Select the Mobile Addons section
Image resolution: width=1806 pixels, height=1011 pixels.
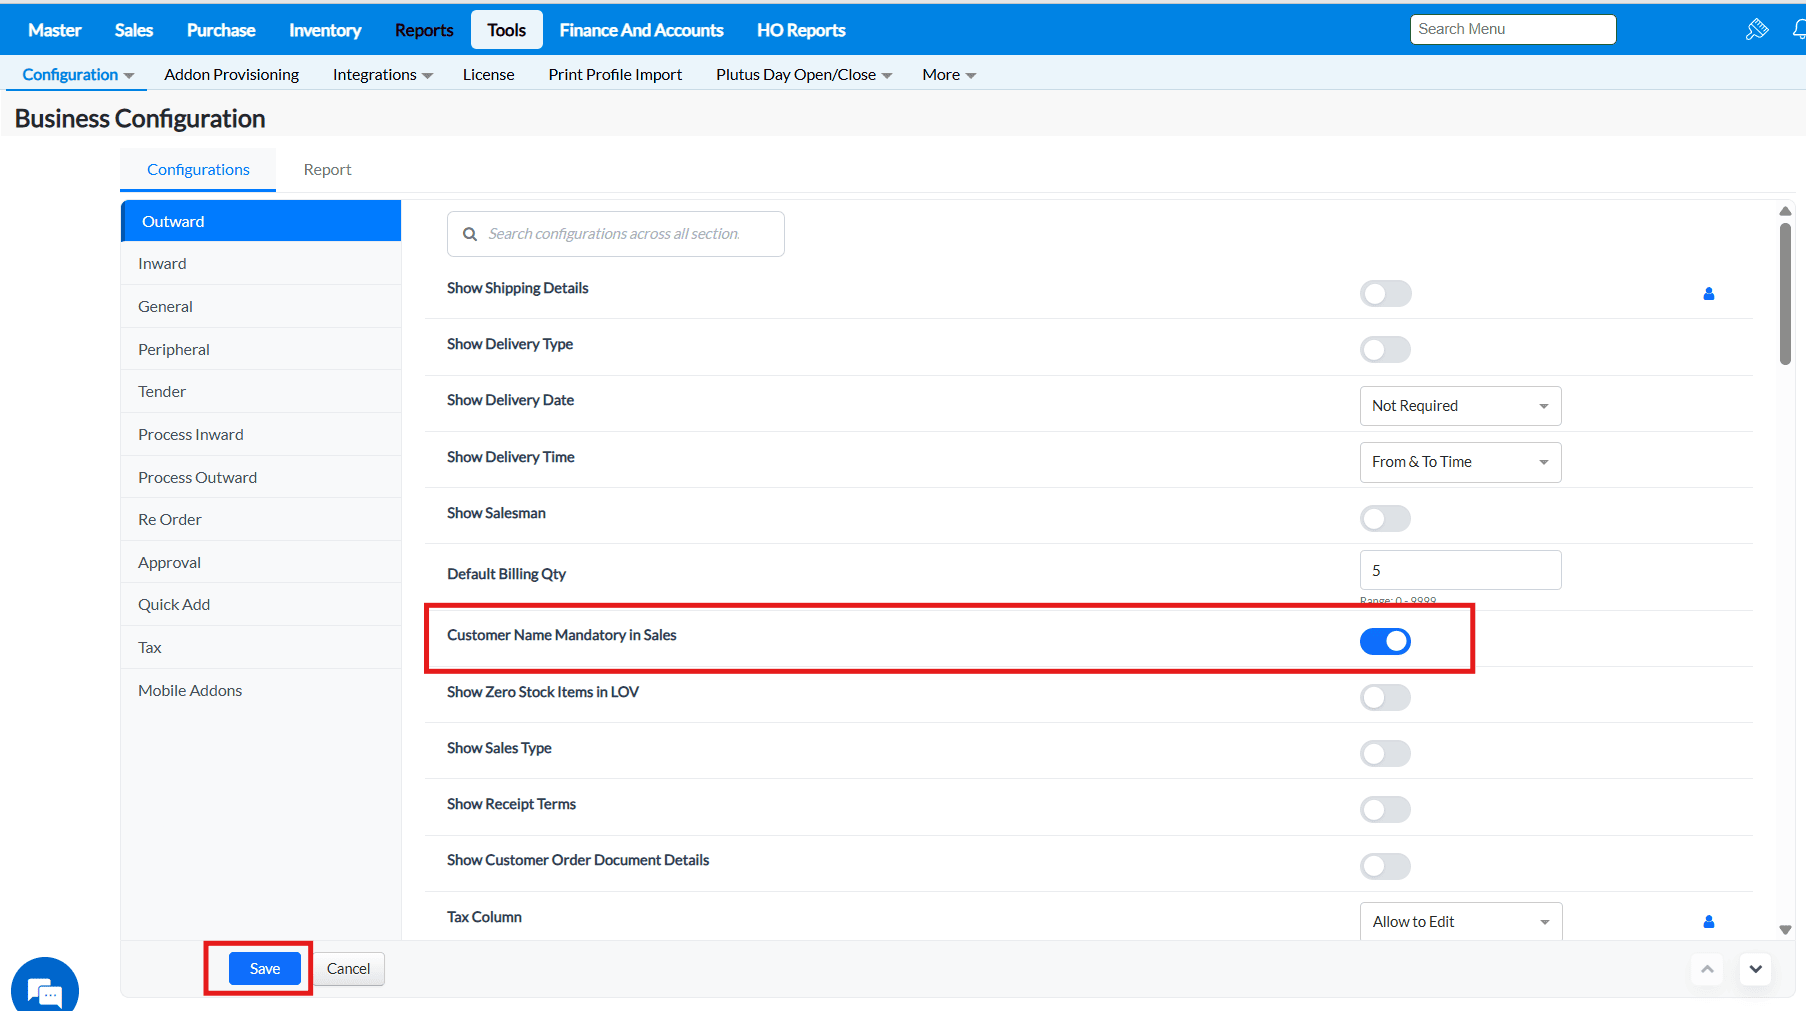[x=261, y=690]
